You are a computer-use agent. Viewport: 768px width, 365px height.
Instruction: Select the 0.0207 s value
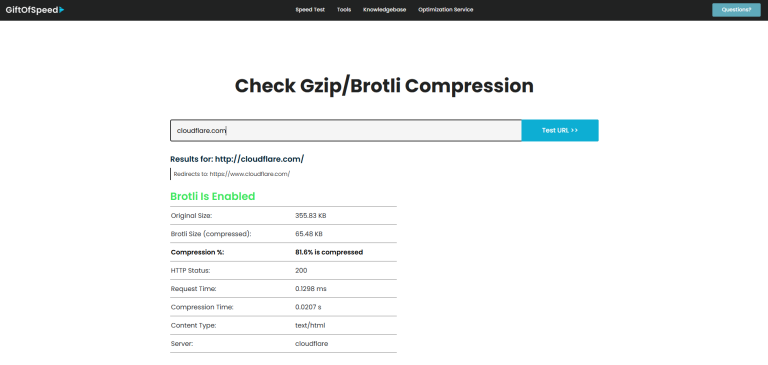[x=309, y=307]
